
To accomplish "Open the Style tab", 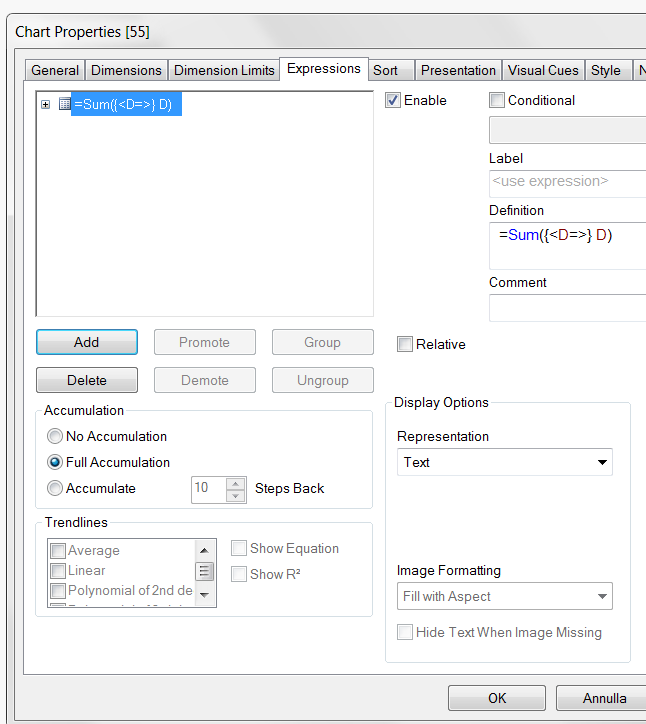I will click(608, 70).
